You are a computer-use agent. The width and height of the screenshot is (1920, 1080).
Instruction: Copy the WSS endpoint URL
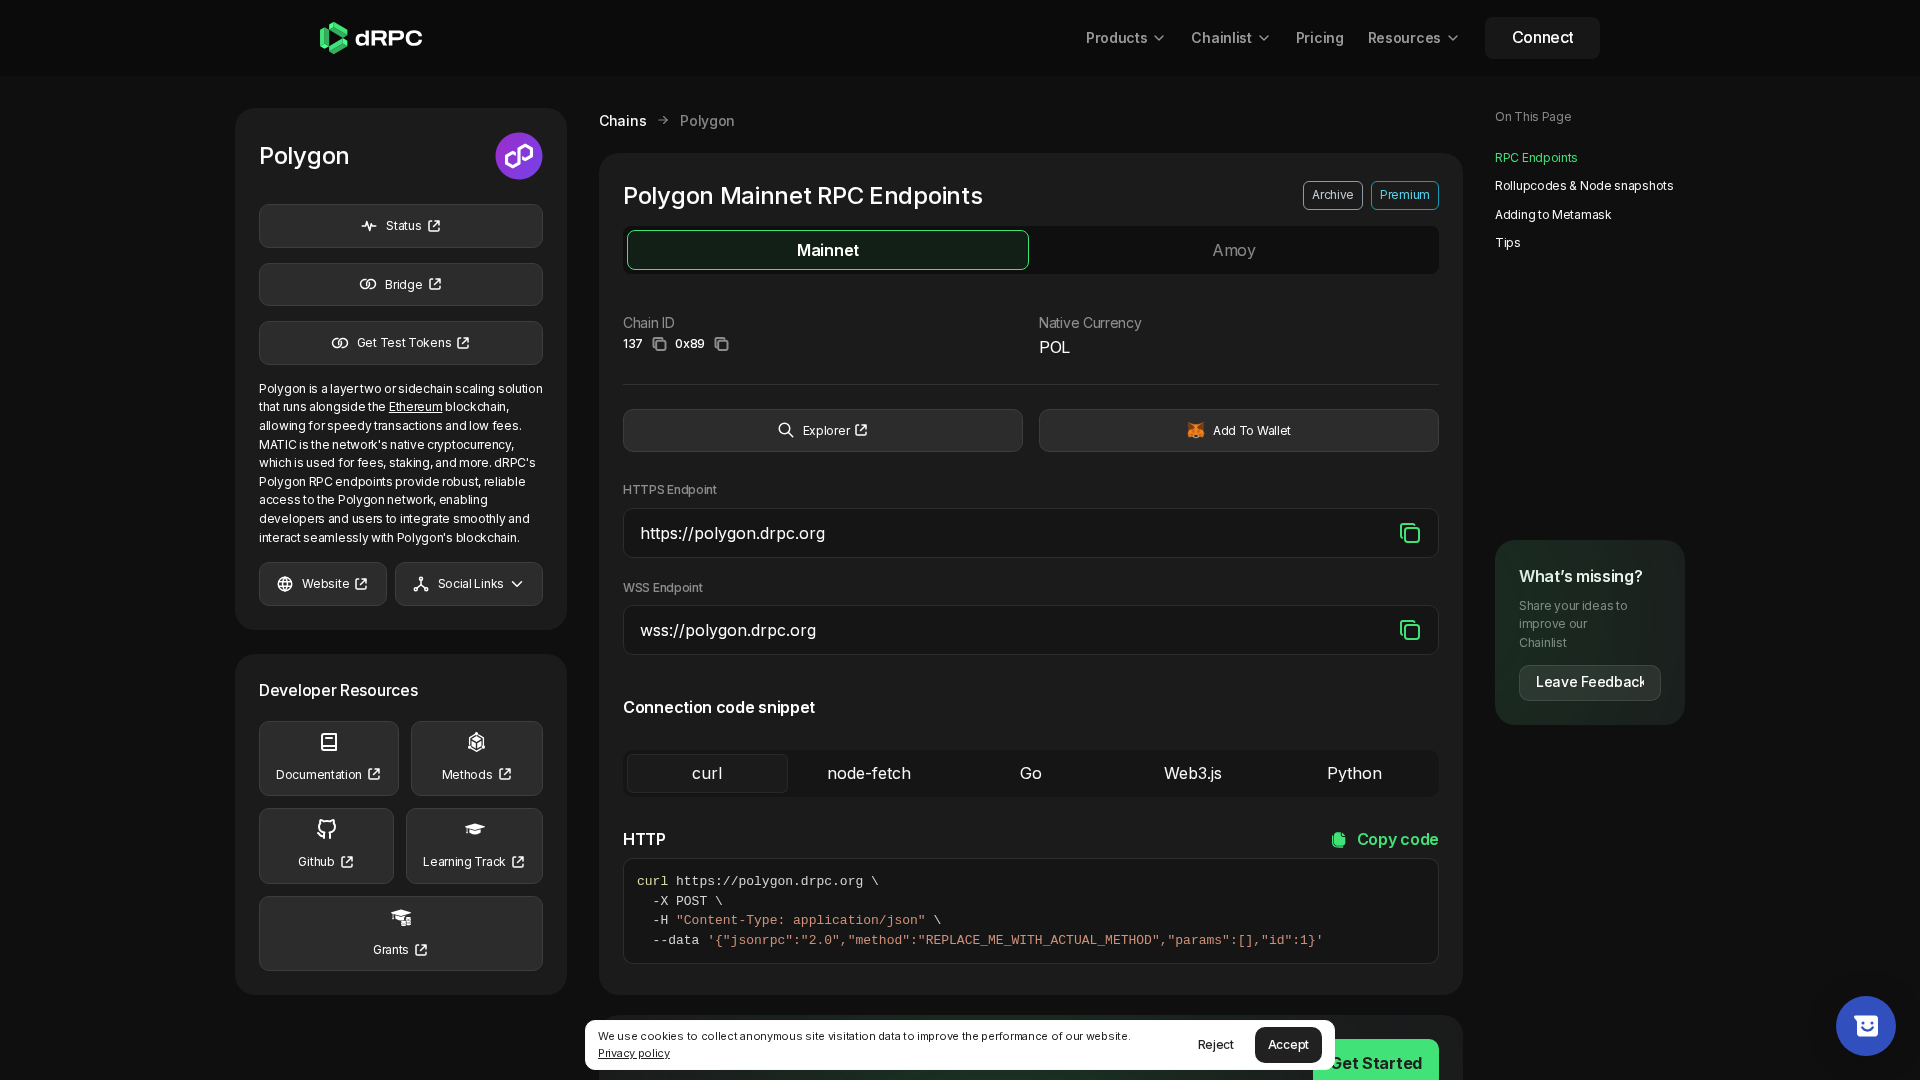pos(1410,630)
